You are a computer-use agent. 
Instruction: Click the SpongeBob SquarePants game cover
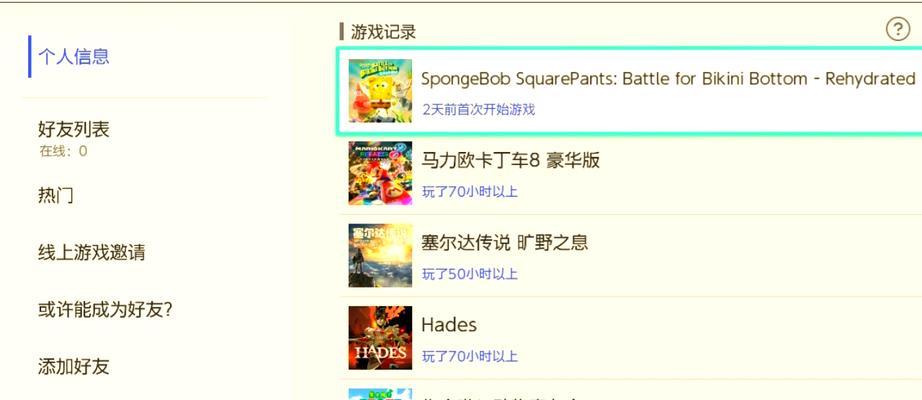tap(380, 91)
